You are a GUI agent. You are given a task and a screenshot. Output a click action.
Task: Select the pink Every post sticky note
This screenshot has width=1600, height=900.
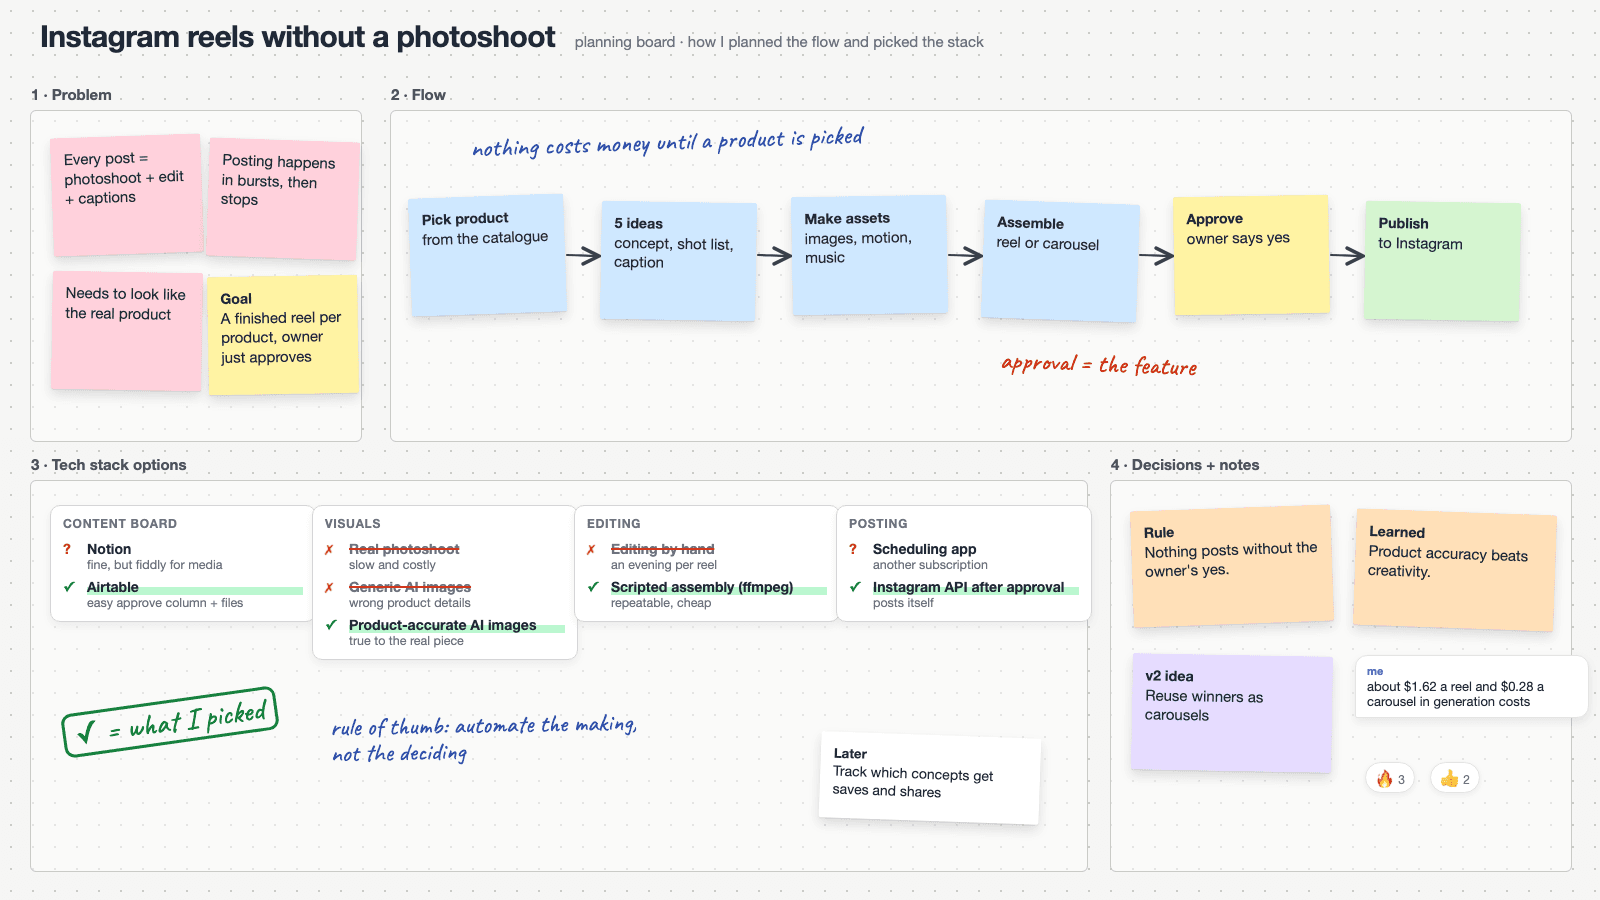(x=126, y=195)
